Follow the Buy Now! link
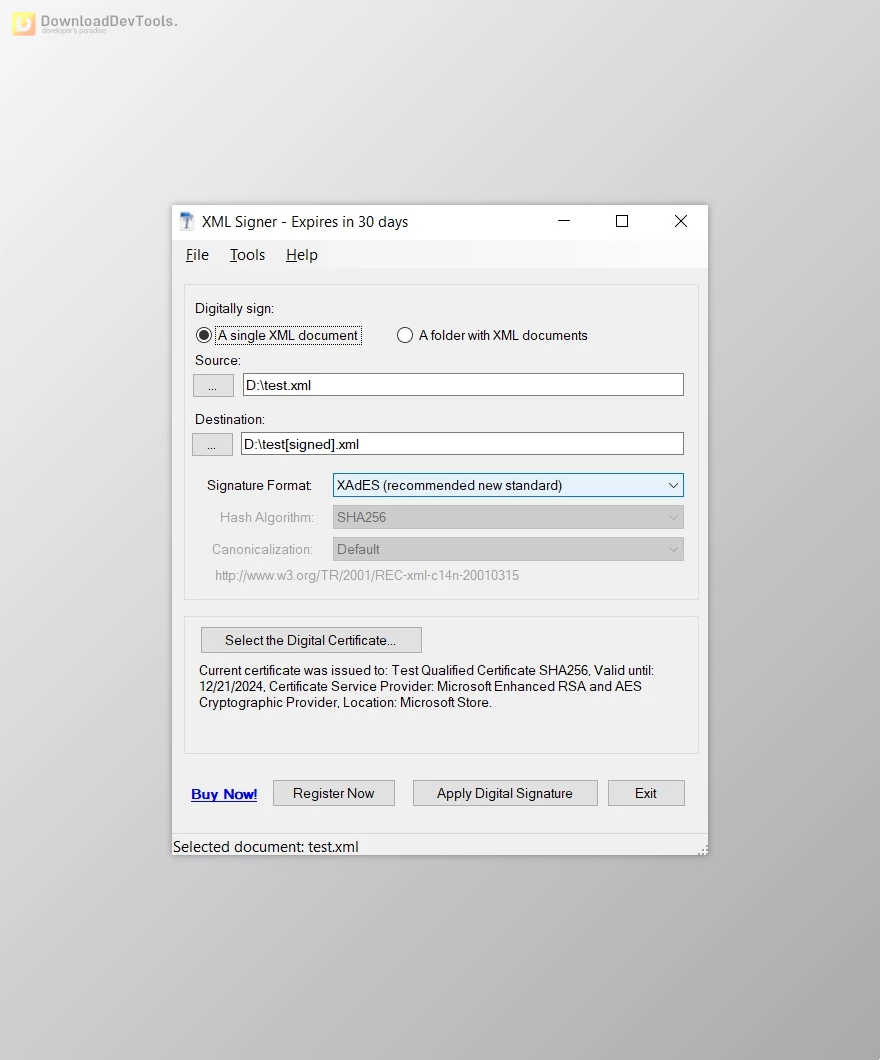Screen dimensions: 880x1060 (224, 794)
